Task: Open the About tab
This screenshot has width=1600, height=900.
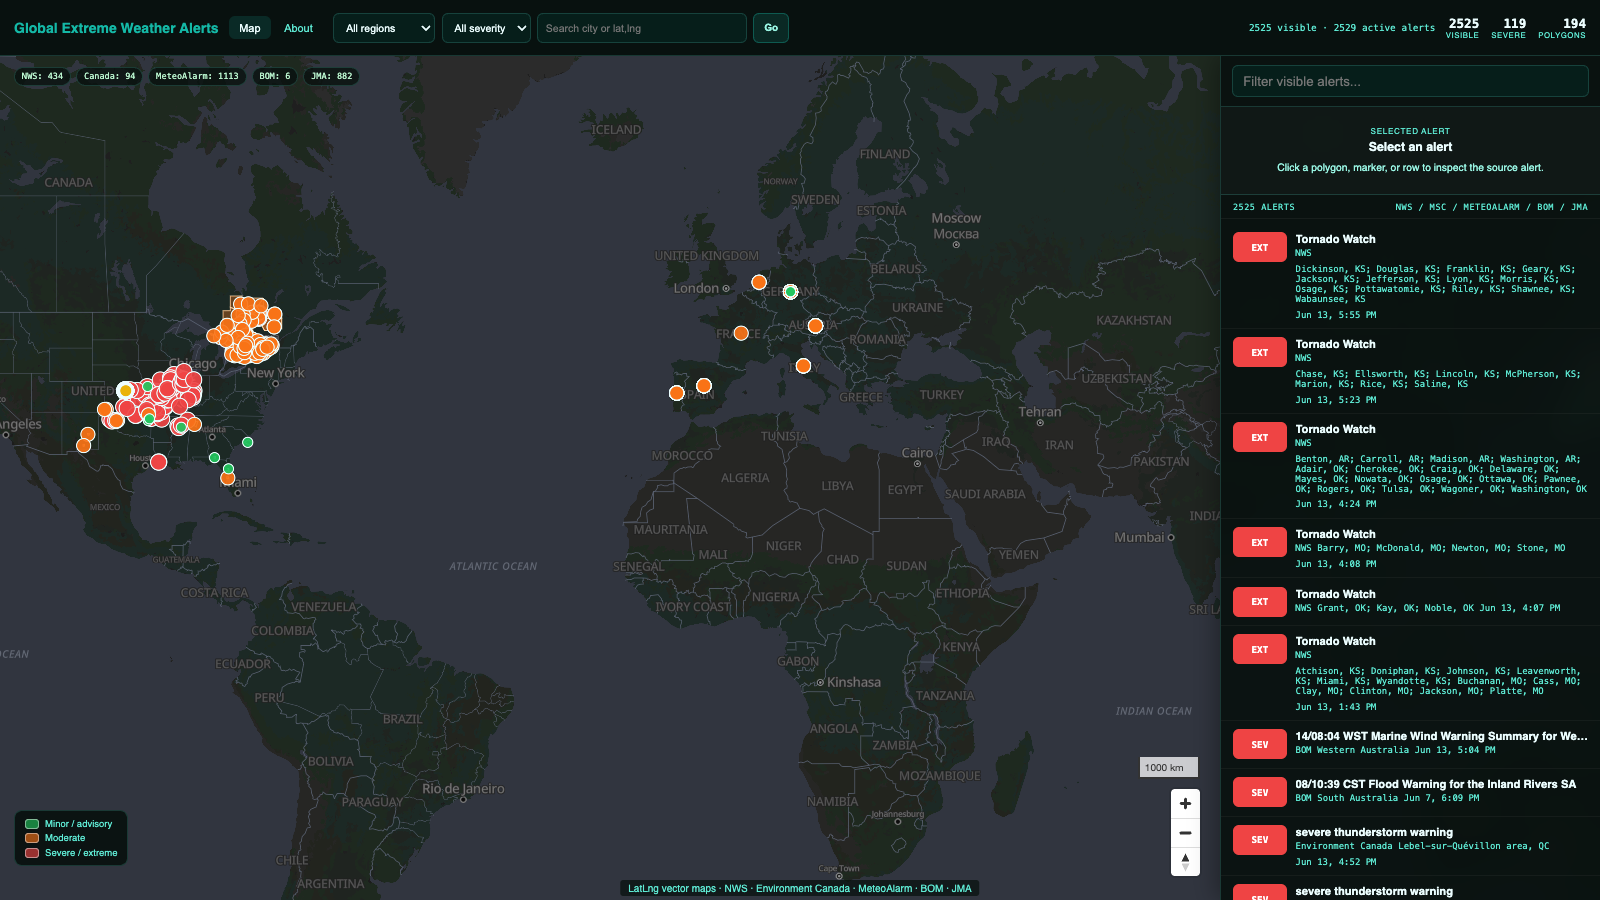Action: 298,28
